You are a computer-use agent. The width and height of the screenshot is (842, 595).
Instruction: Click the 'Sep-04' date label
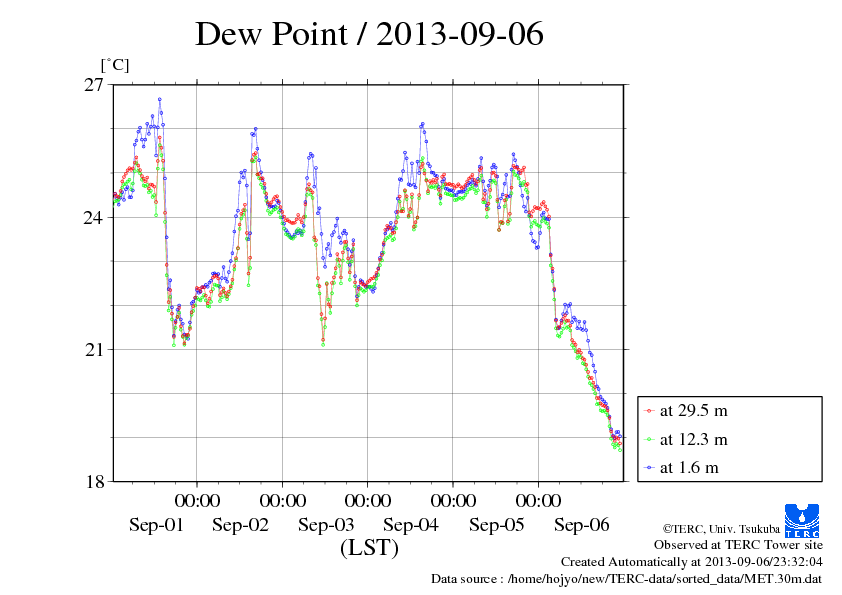tap(411, 525)
